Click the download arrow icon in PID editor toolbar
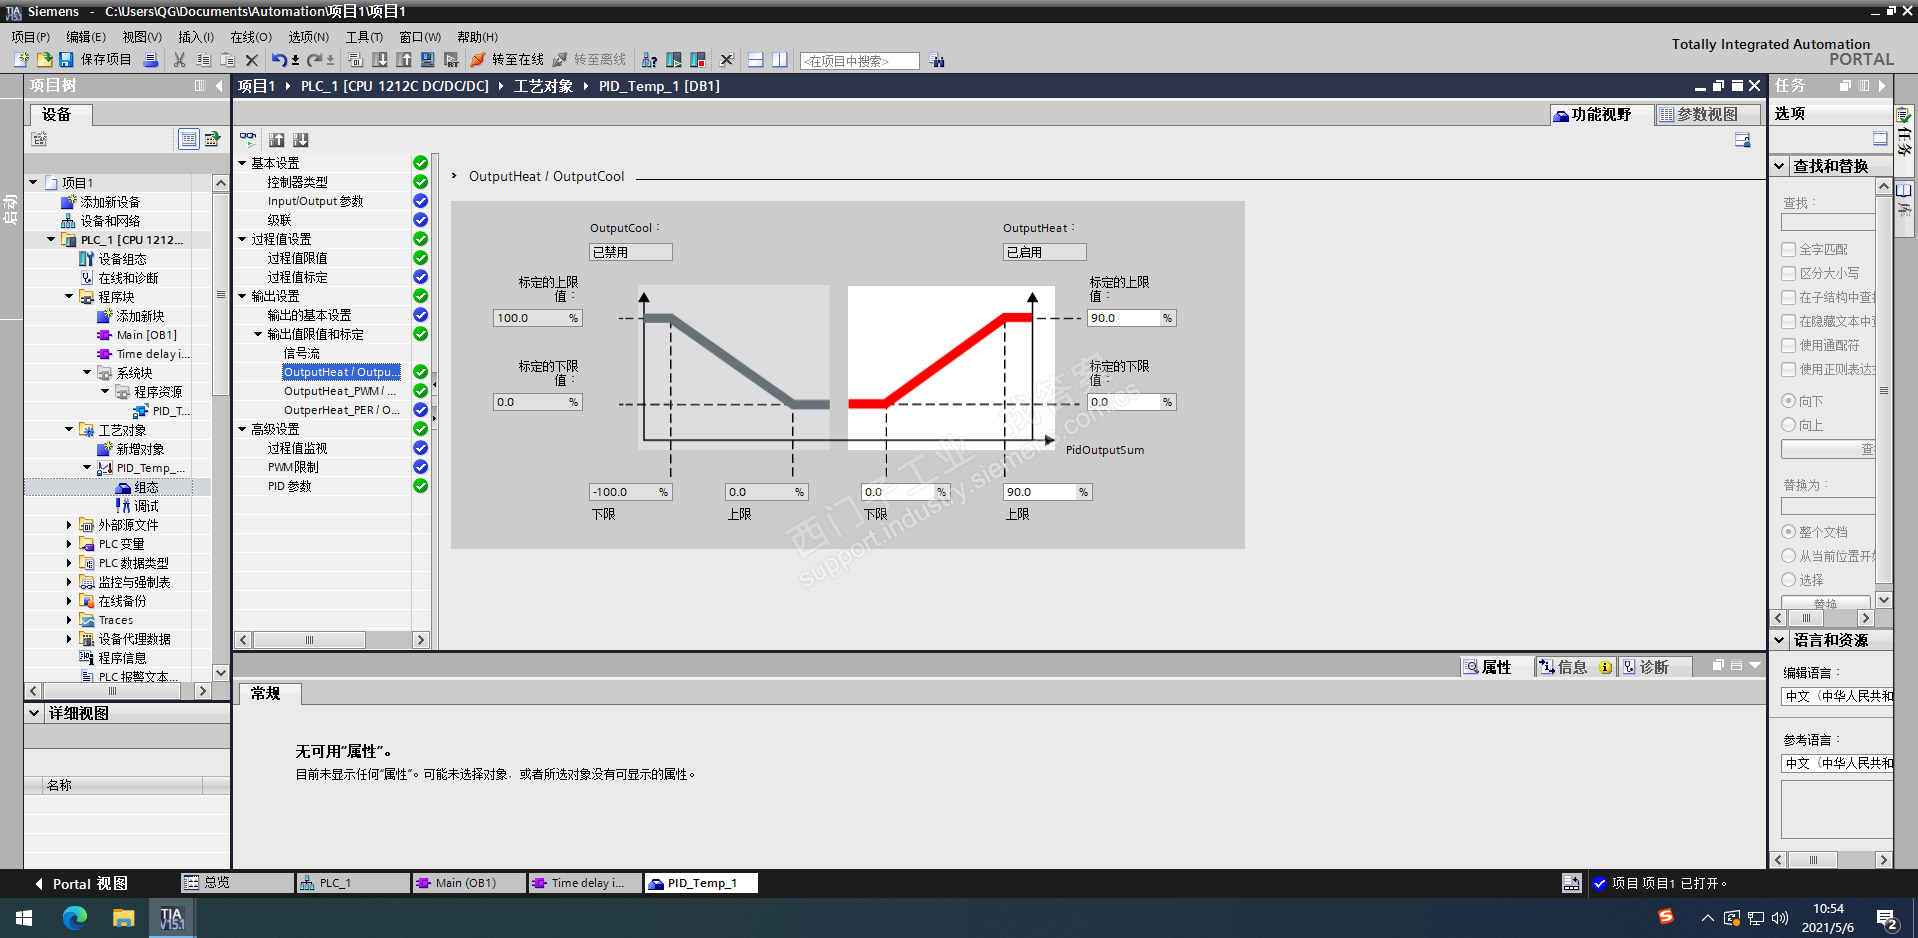Viewport: 1918px width, 938px height. pos(301,140)
